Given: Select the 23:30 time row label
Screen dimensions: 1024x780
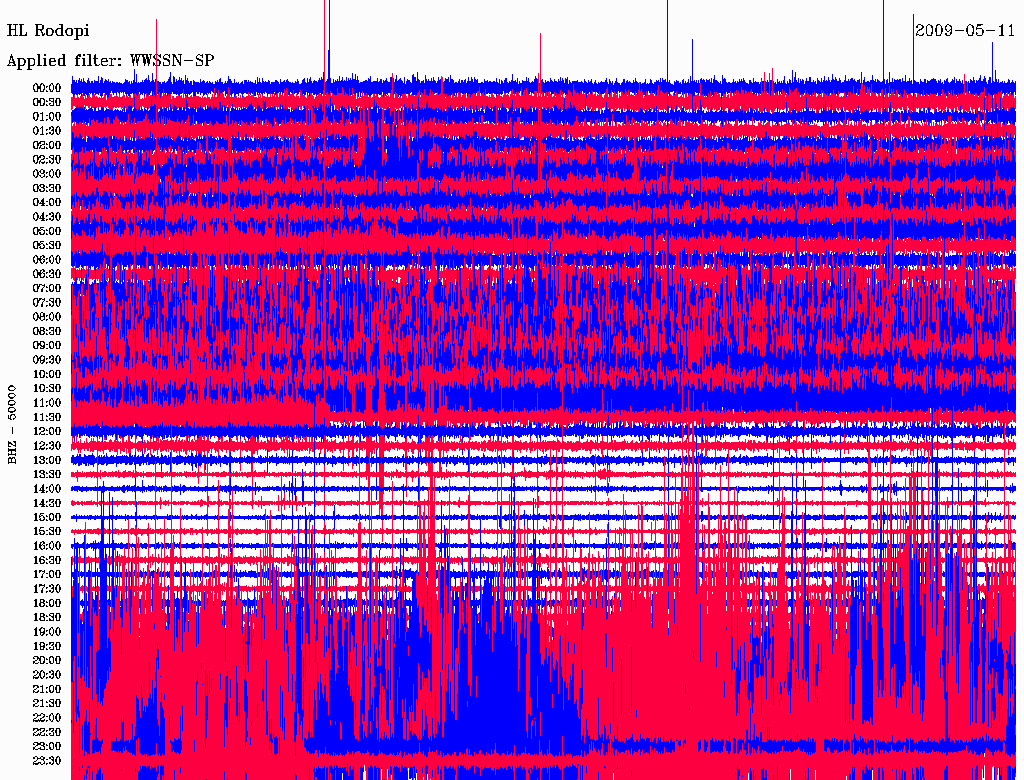Looking at the screenshot, I should click(47, 761).
